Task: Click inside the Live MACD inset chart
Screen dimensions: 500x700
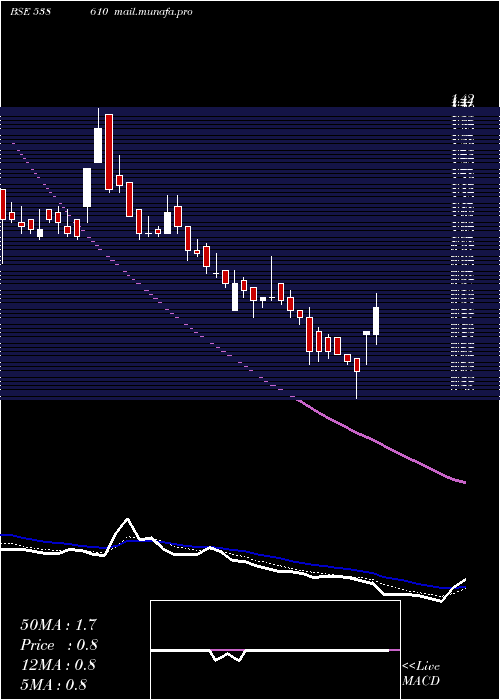Action: pos(275,650)
